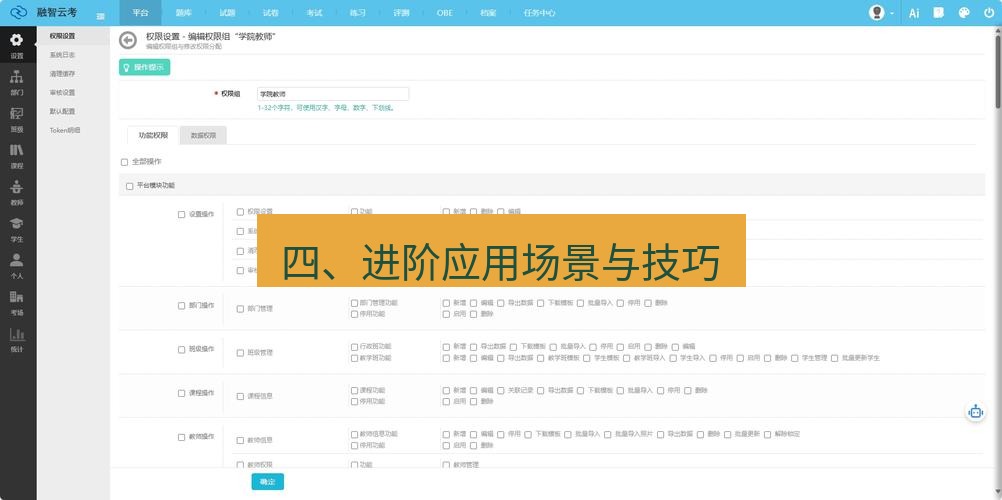
Task: Check the 部门管理功能 checkbox
Action: tap(355, 303)
